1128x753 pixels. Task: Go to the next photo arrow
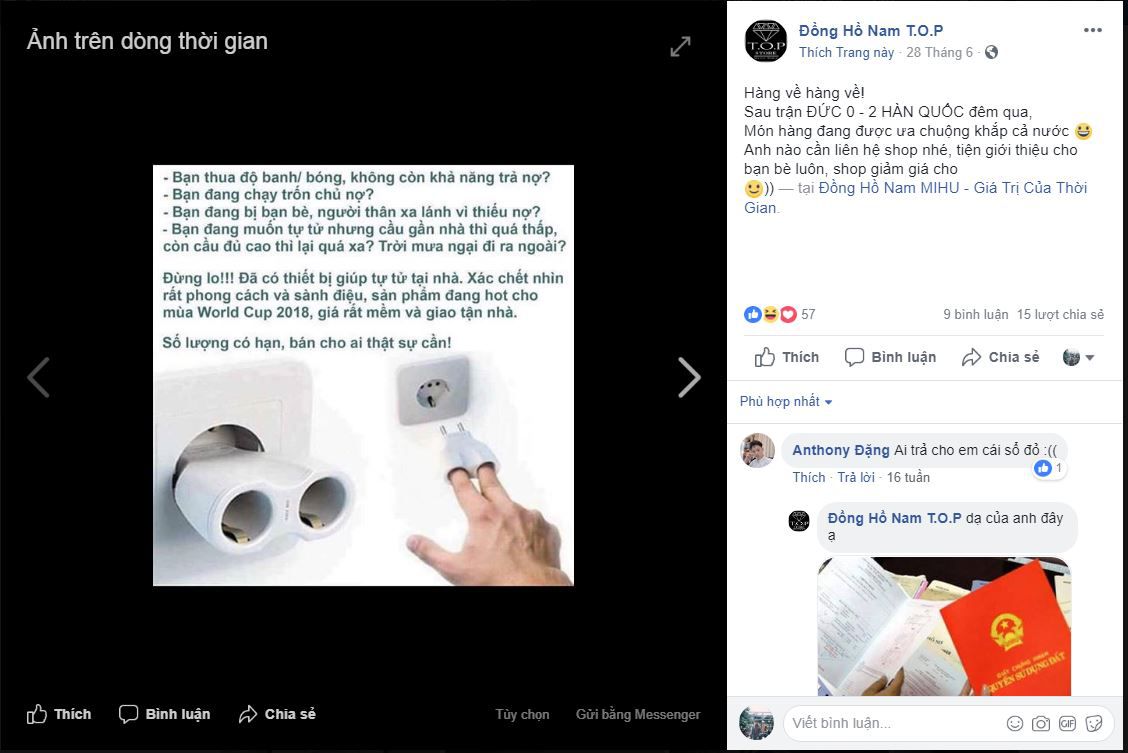click(689, 378)
